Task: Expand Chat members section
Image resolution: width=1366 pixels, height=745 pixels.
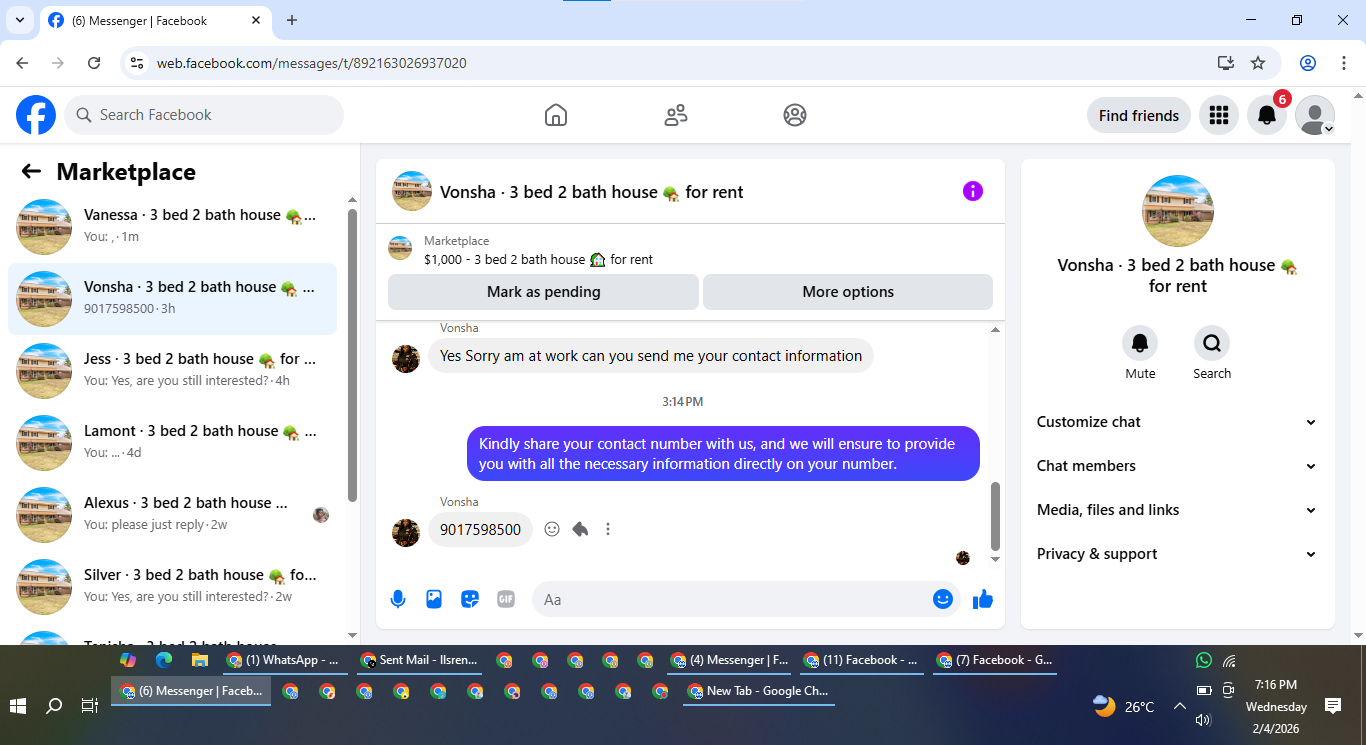Action: click(1177, 466)
